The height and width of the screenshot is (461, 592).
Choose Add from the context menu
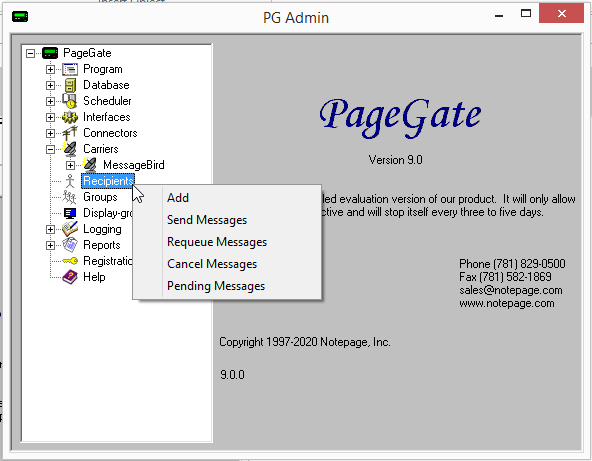(x=227, y=198)
